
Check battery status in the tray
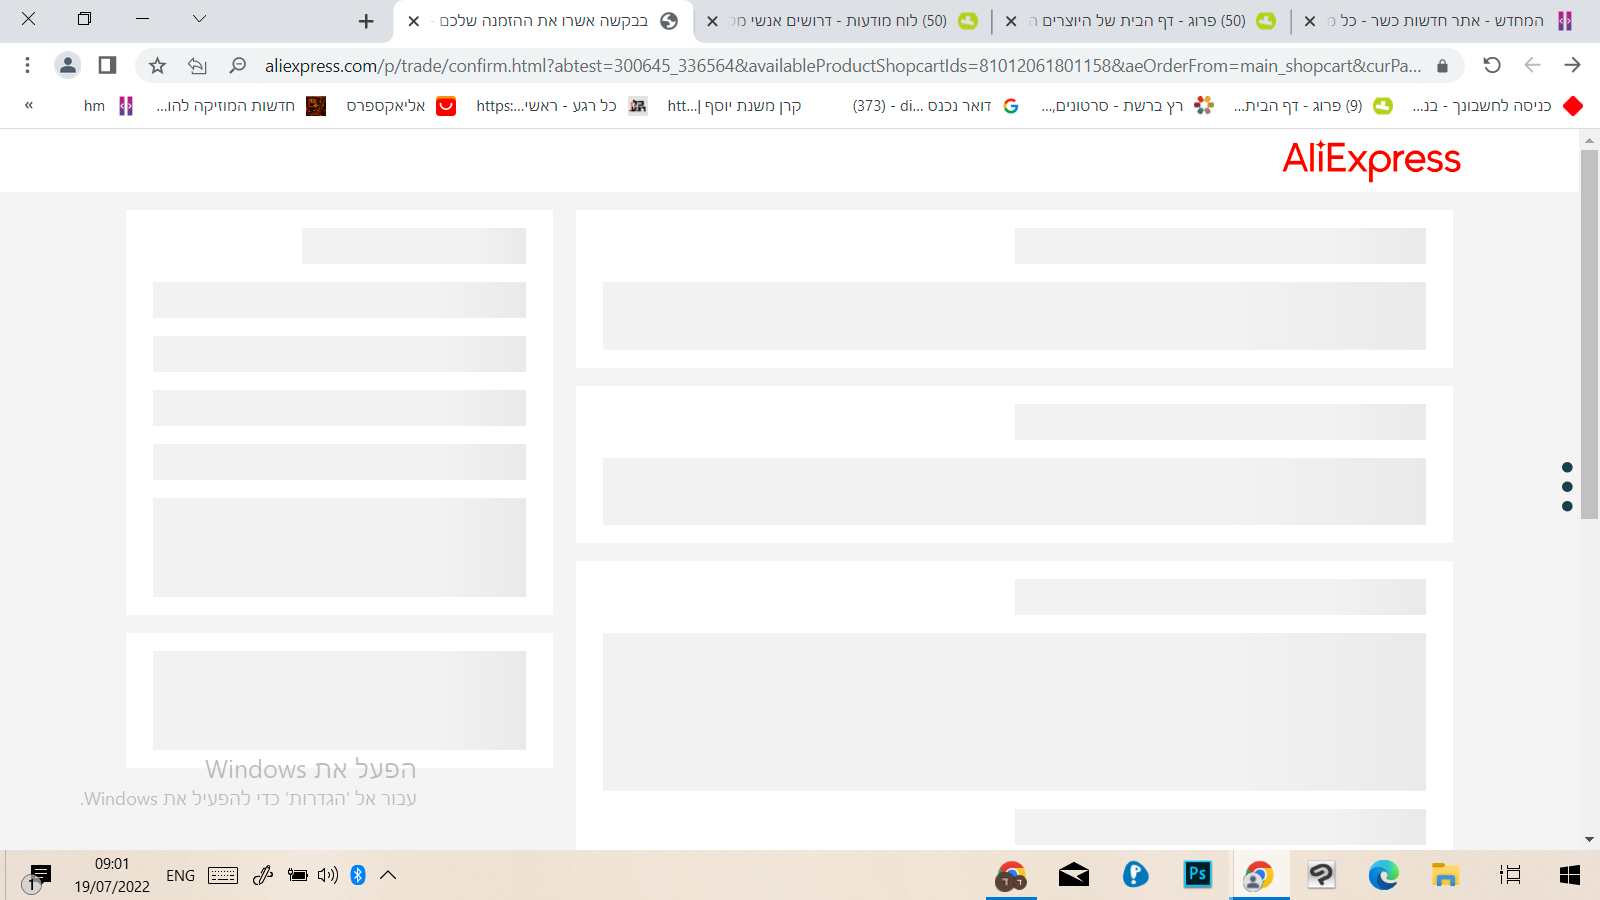297,876
